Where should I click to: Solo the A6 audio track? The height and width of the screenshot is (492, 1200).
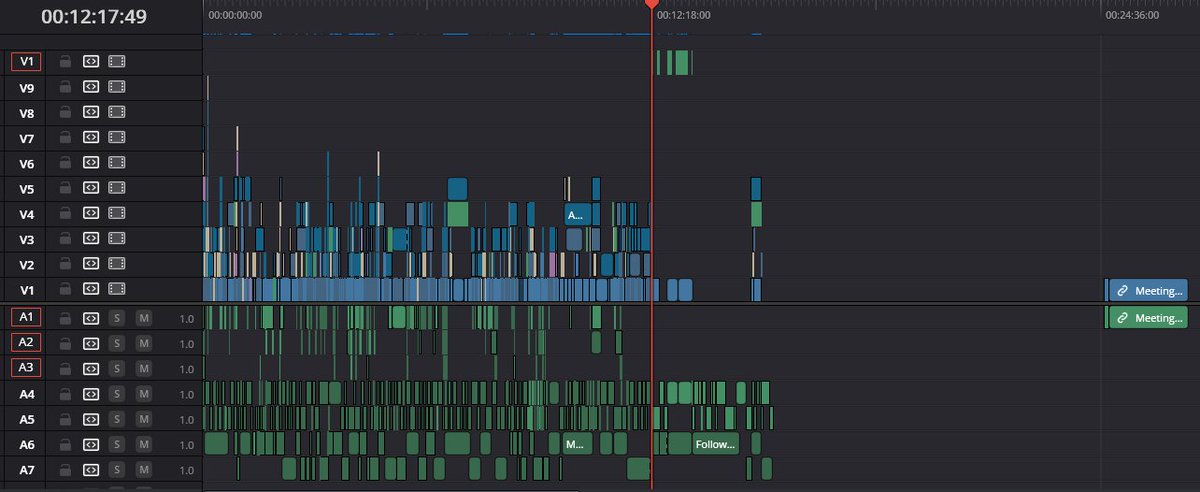point(116,445)
